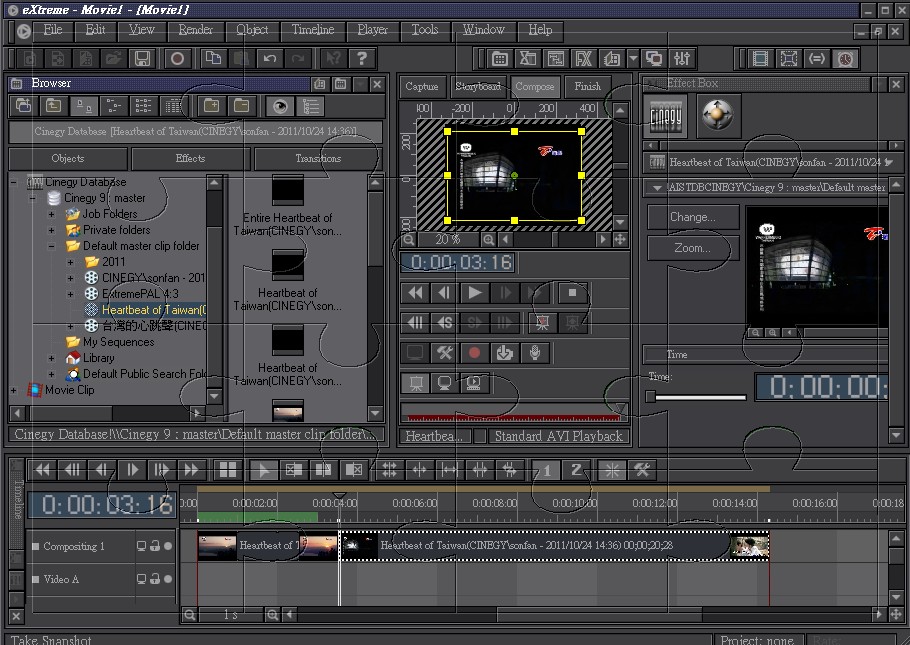The width and height of the screenshot is (910, 645).
Task: Click the Time slider handle in Effect Box
Action: [x=651, y=397]
